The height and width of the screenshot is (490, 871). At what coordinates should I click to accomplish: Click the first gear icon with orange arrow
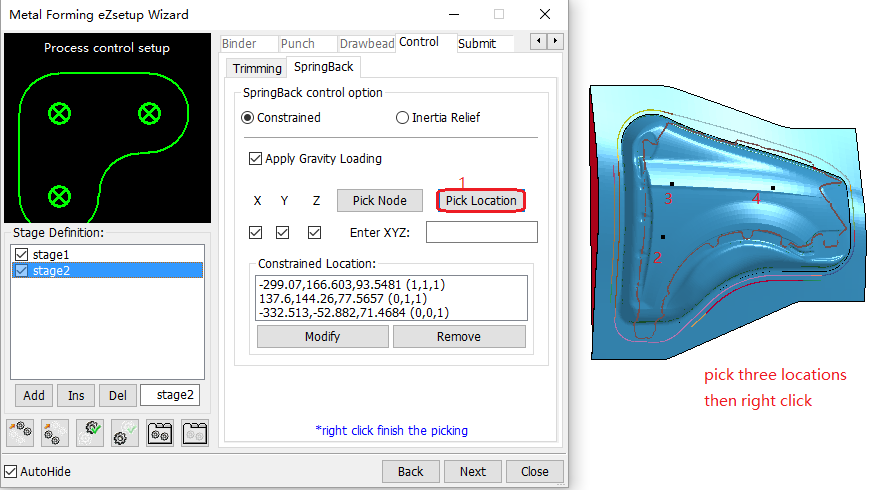point(20,433)
